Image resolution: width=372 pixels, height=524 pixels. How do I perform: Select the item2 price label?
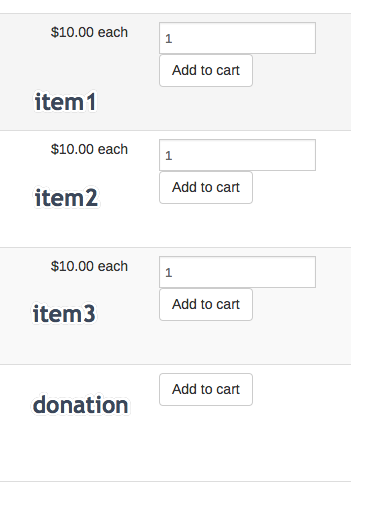coord(89,149)
